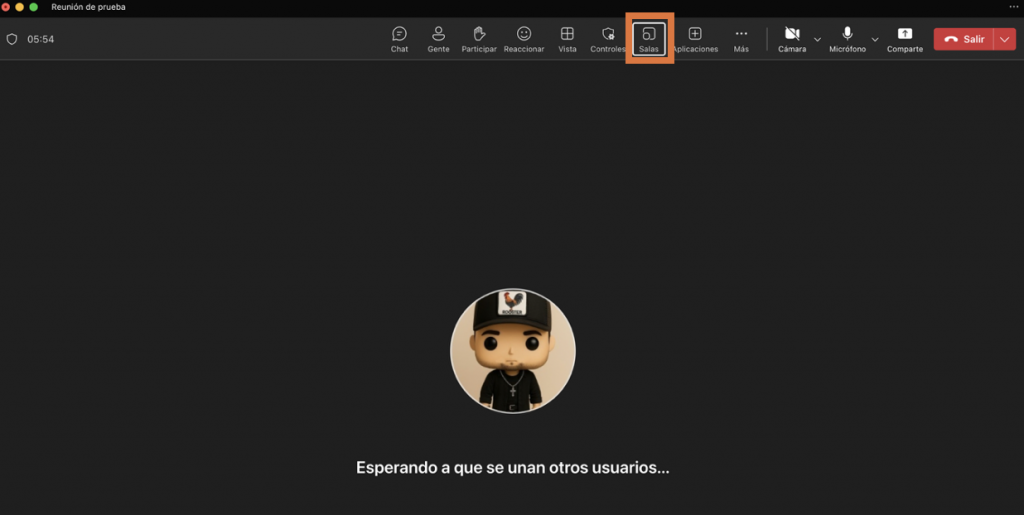Open the Reaccionar emoji reactions

click(x=524, y=39)
